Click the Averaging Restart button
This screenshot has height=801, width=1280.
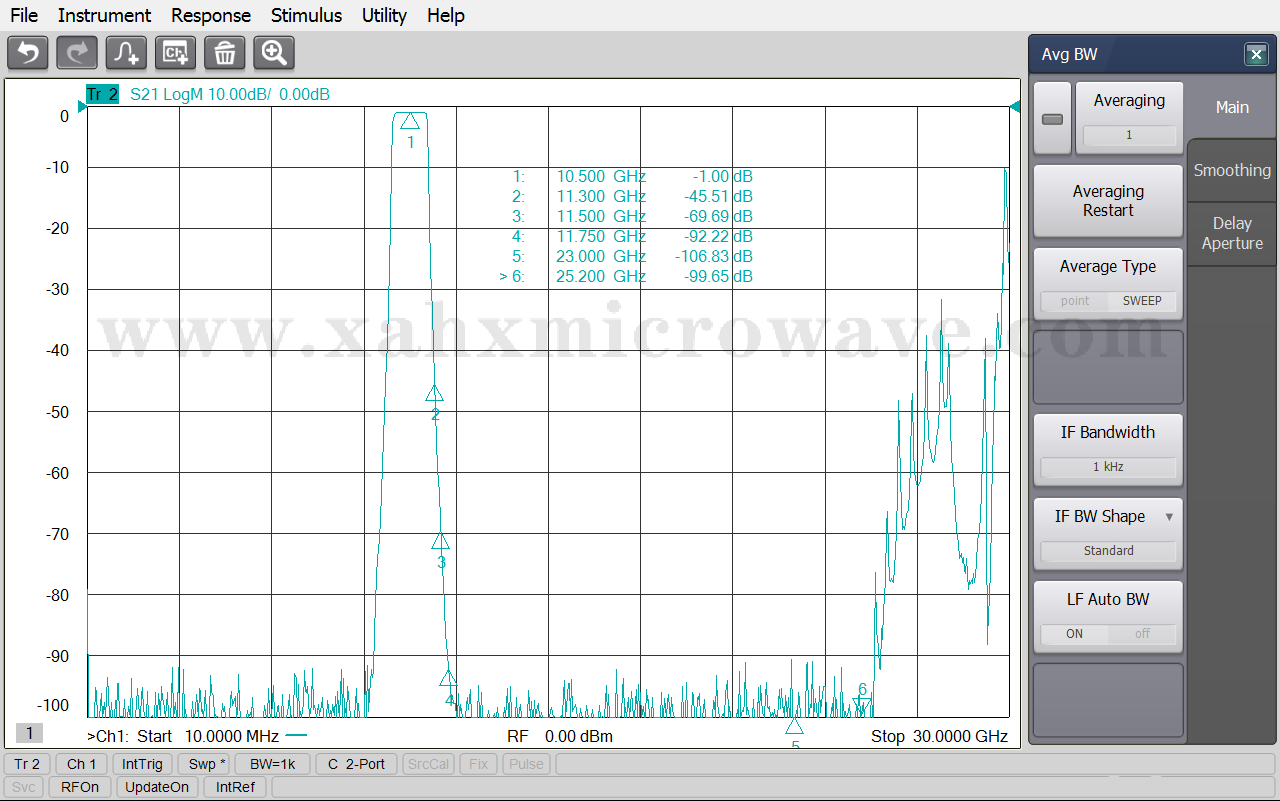[1108, 201]
